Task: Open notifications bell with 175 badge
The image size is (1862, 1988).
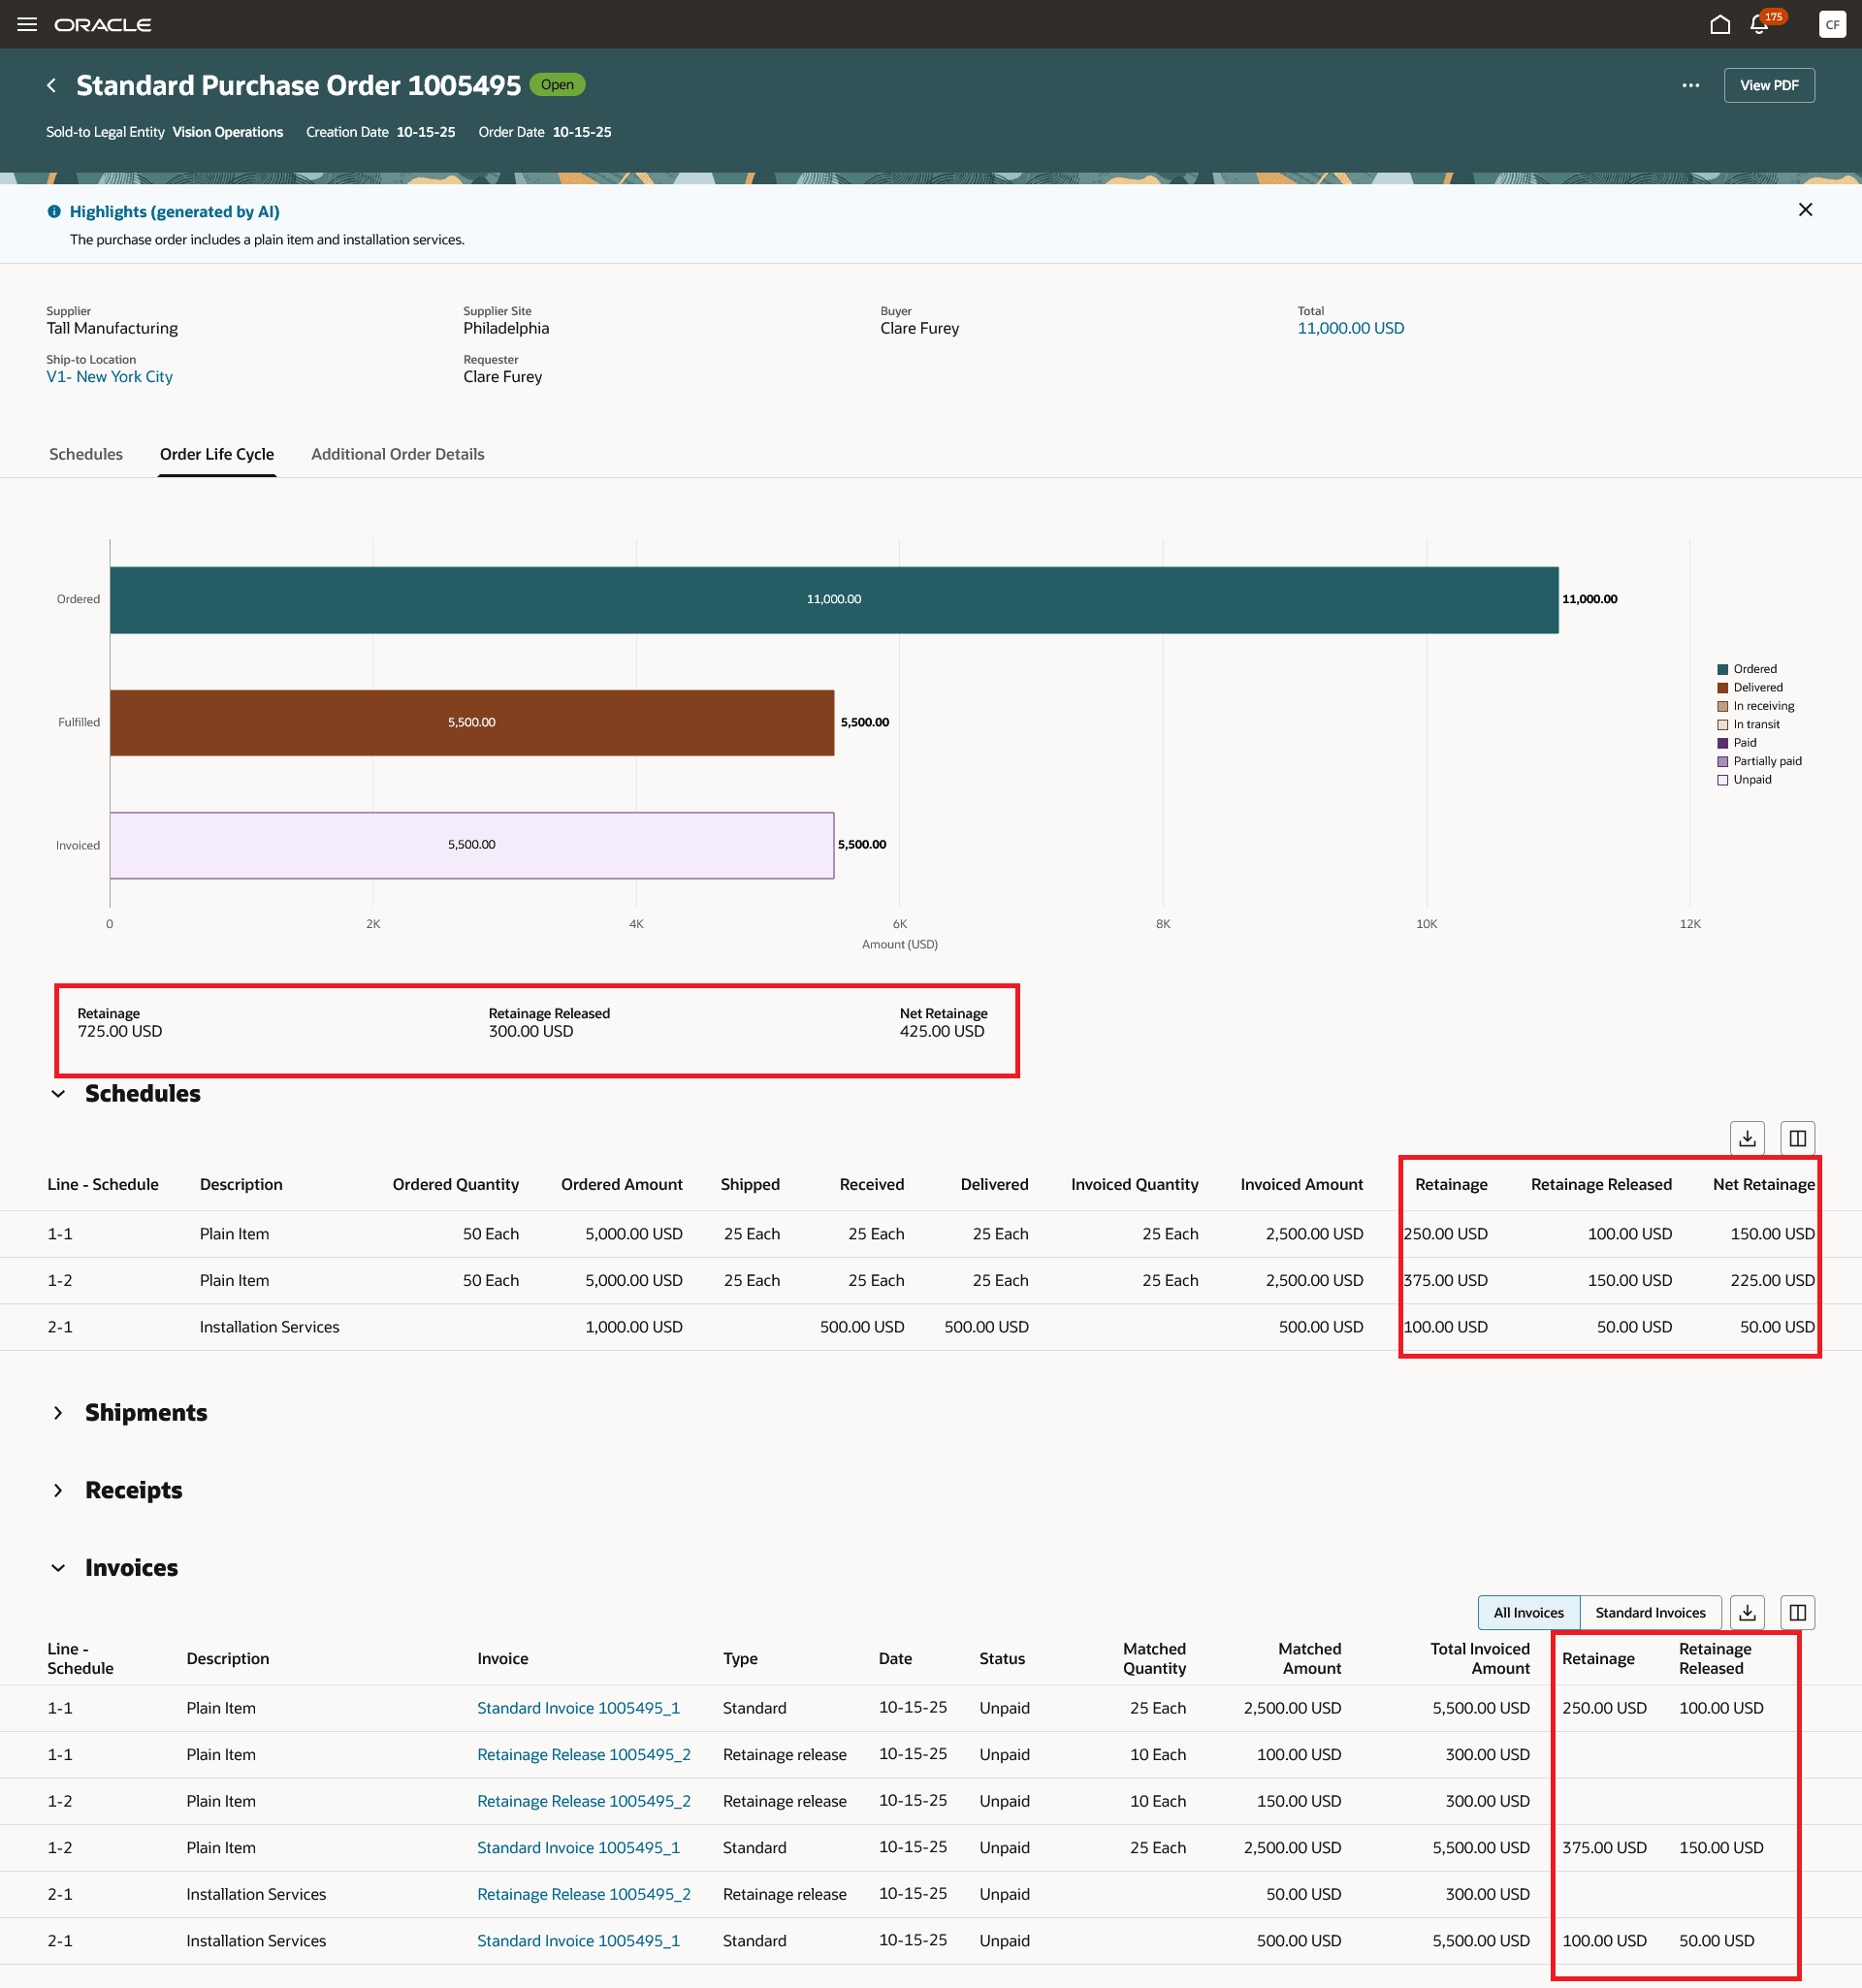Action: (x=1759, y=24)
